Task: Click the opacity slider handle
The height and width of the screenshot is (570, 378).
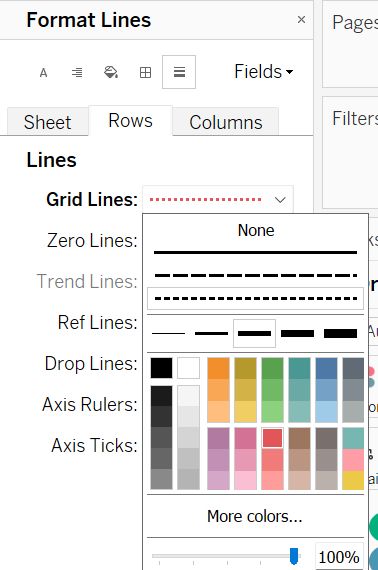Action: pyautogui.click(x=294, y=556)
